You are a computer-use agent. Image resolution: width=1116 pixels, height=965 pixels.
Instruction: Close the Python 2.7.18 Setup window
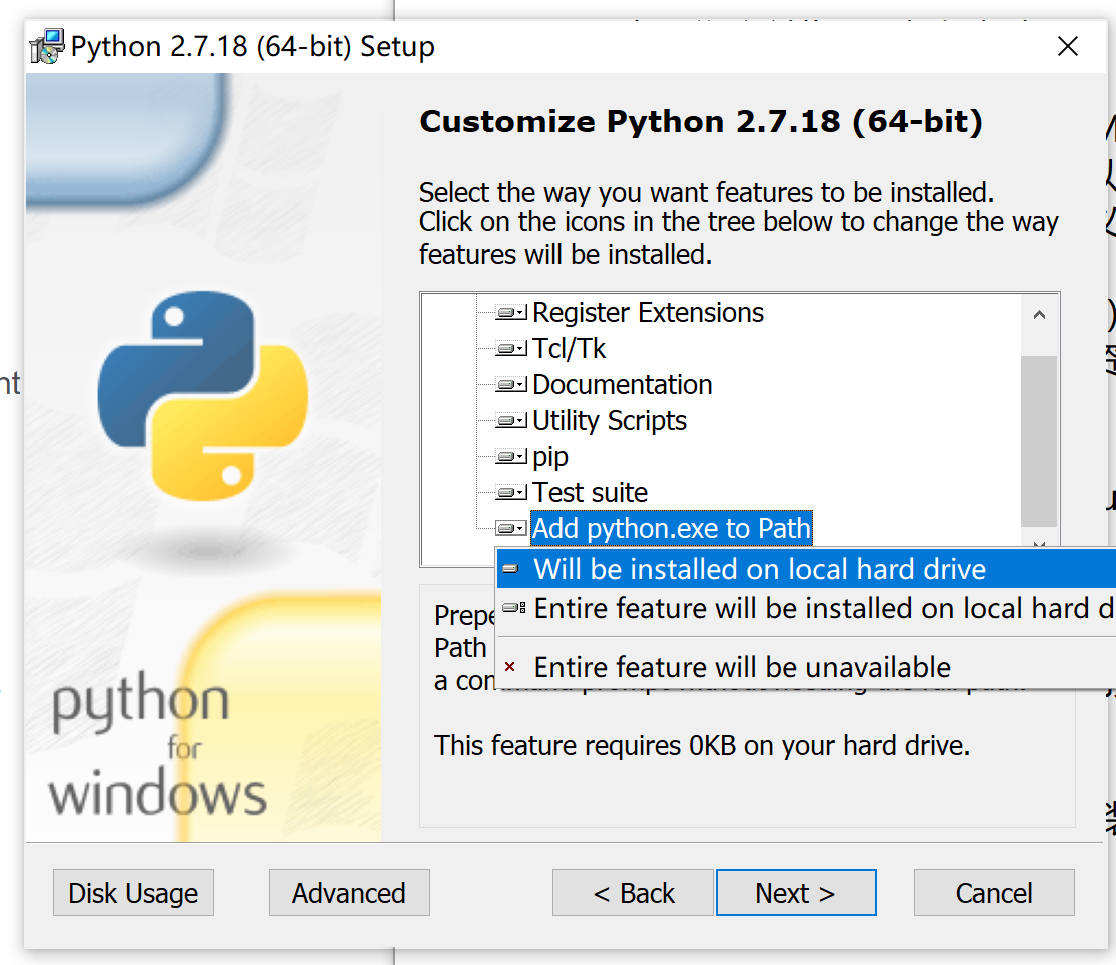[1068, 46]
